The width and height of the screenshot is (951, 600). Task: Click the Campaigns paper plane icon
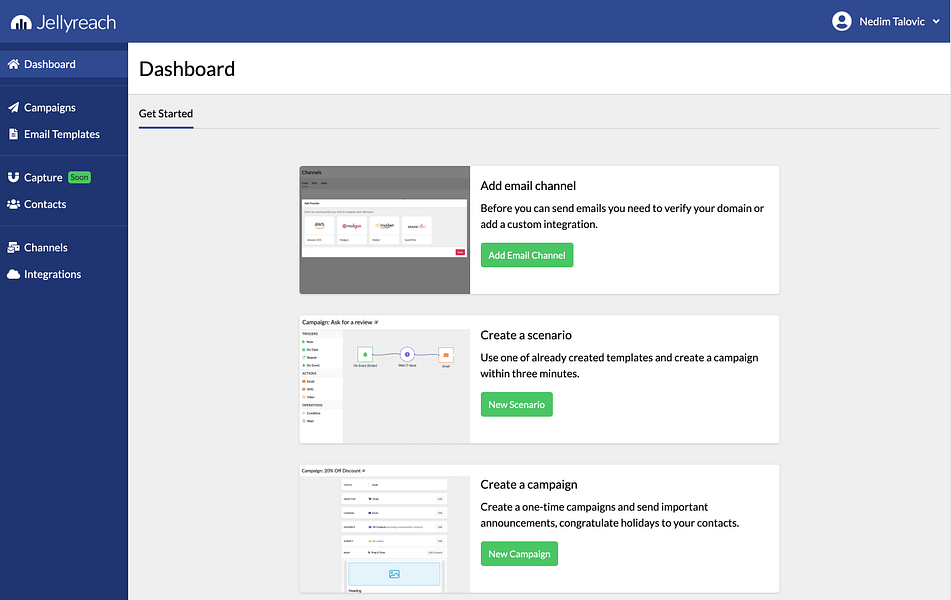13,107
